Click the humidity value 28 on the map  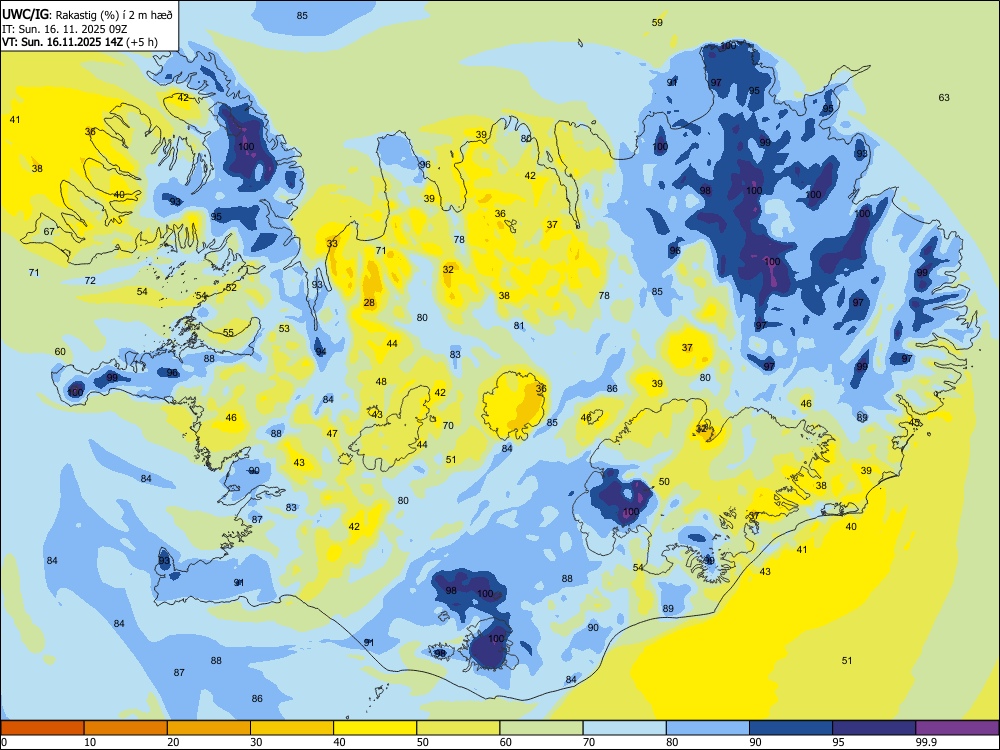[x=369, y=302]
